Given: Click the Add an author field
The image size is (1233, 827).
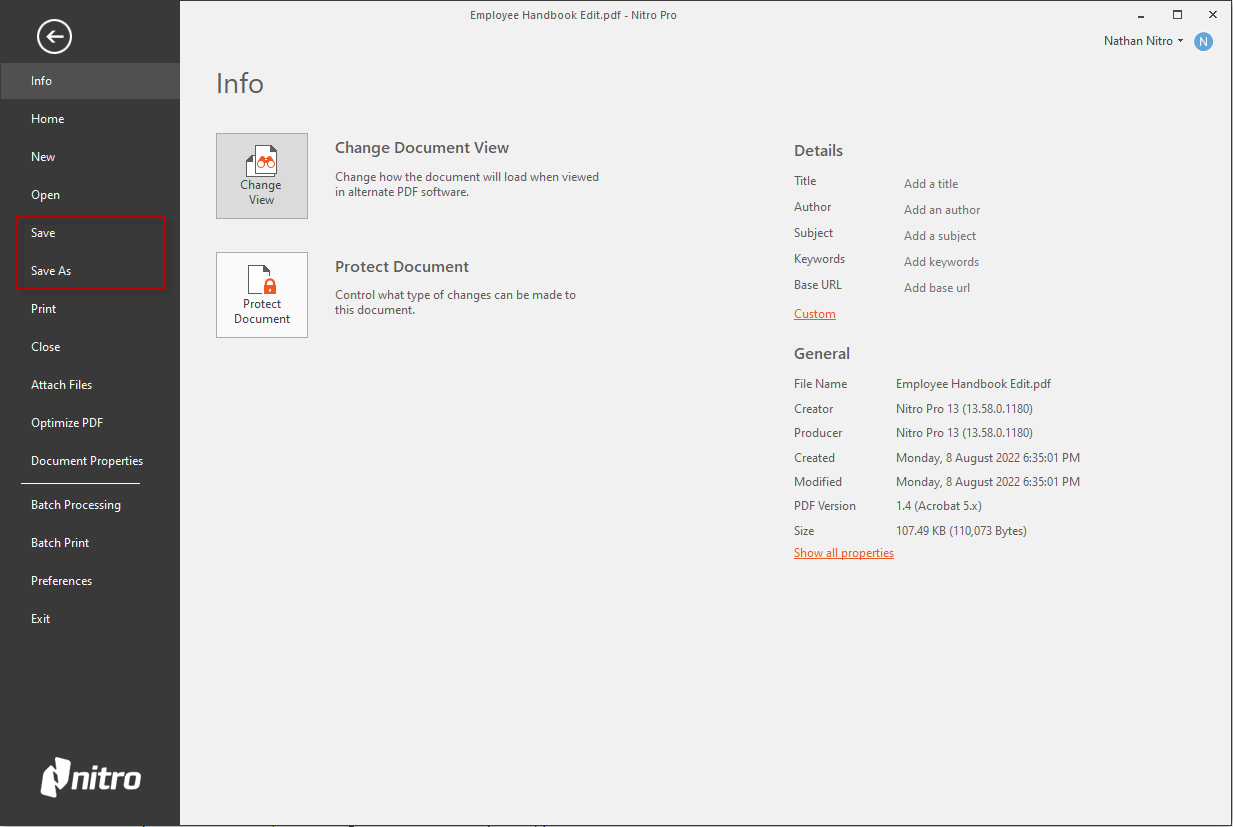Looking at the screenshot, I should point(942,210).
